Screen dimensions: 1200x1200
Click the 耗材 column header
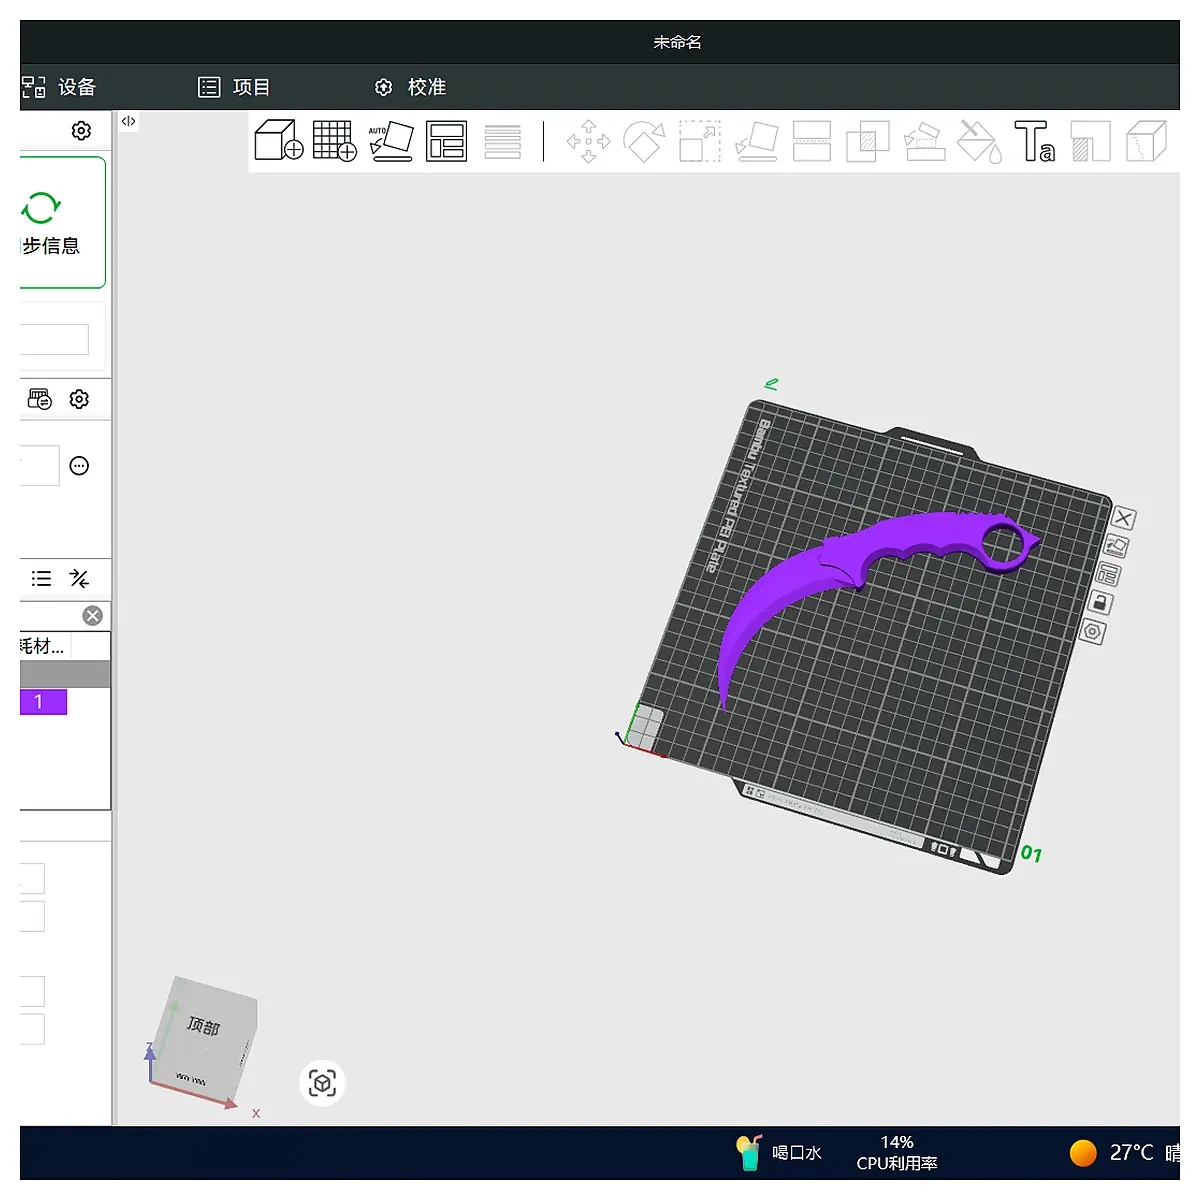click(x=44, y=646)
